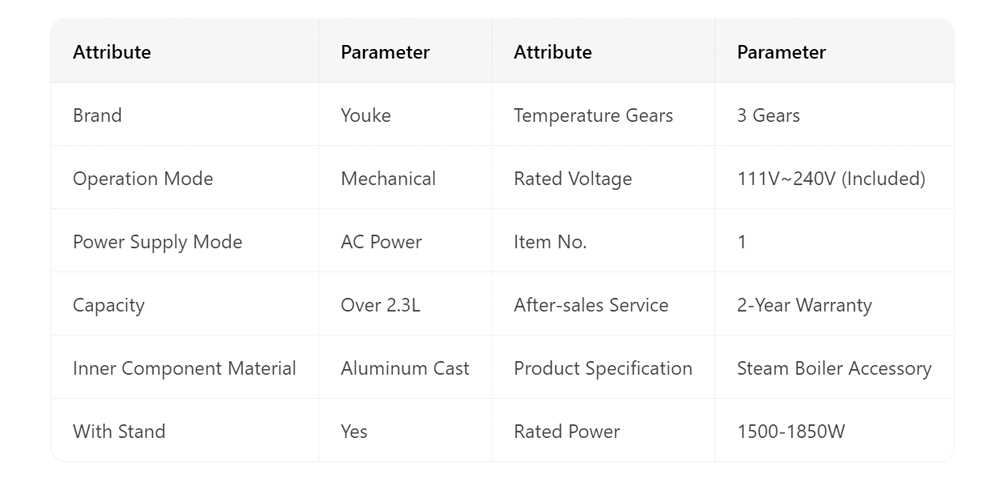
Task: Click the Operation Mode label
Action: 143,179
